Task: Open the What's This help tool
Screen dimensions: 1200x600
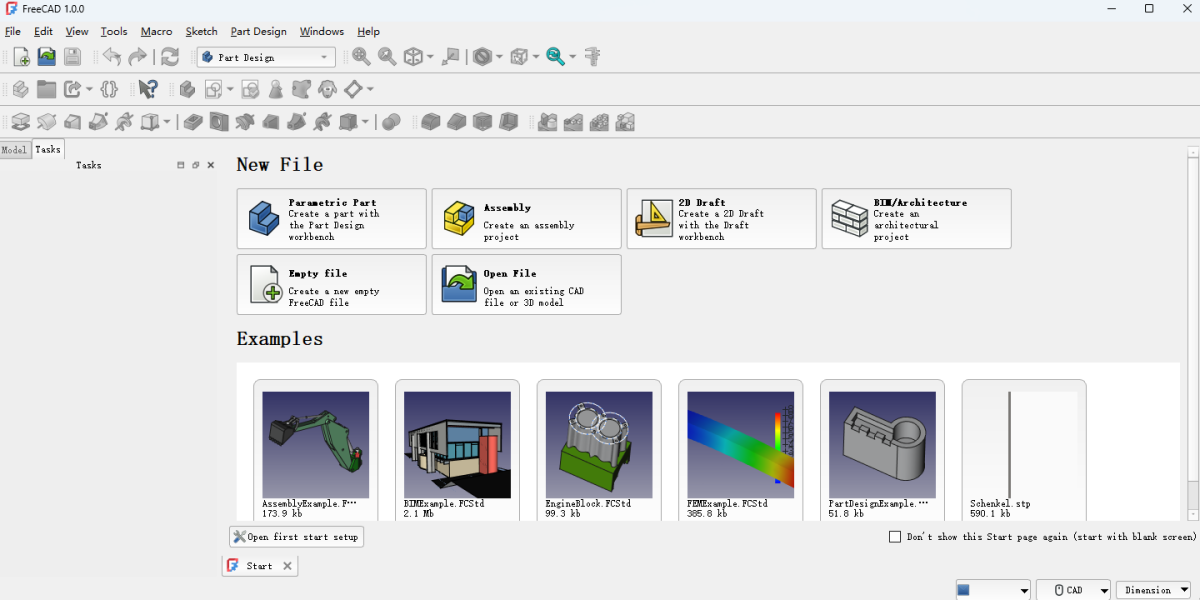Action: [x=147, y=90]
